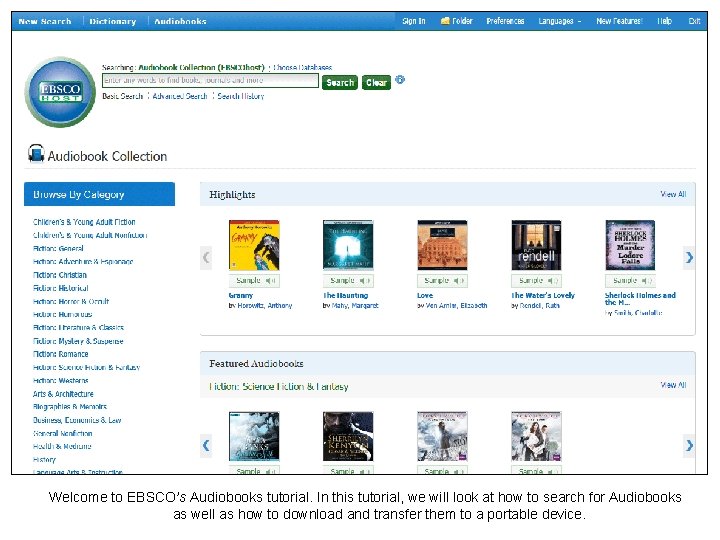Viewport: 720px width, 540px height.
Task: Open Audiobooks from top menu
Action: tap(180, 22)
